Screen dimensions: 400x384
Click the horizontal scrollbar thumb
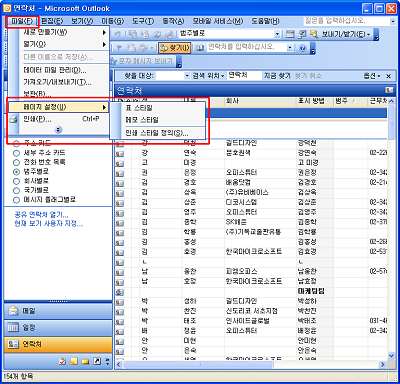pos(198,364)
